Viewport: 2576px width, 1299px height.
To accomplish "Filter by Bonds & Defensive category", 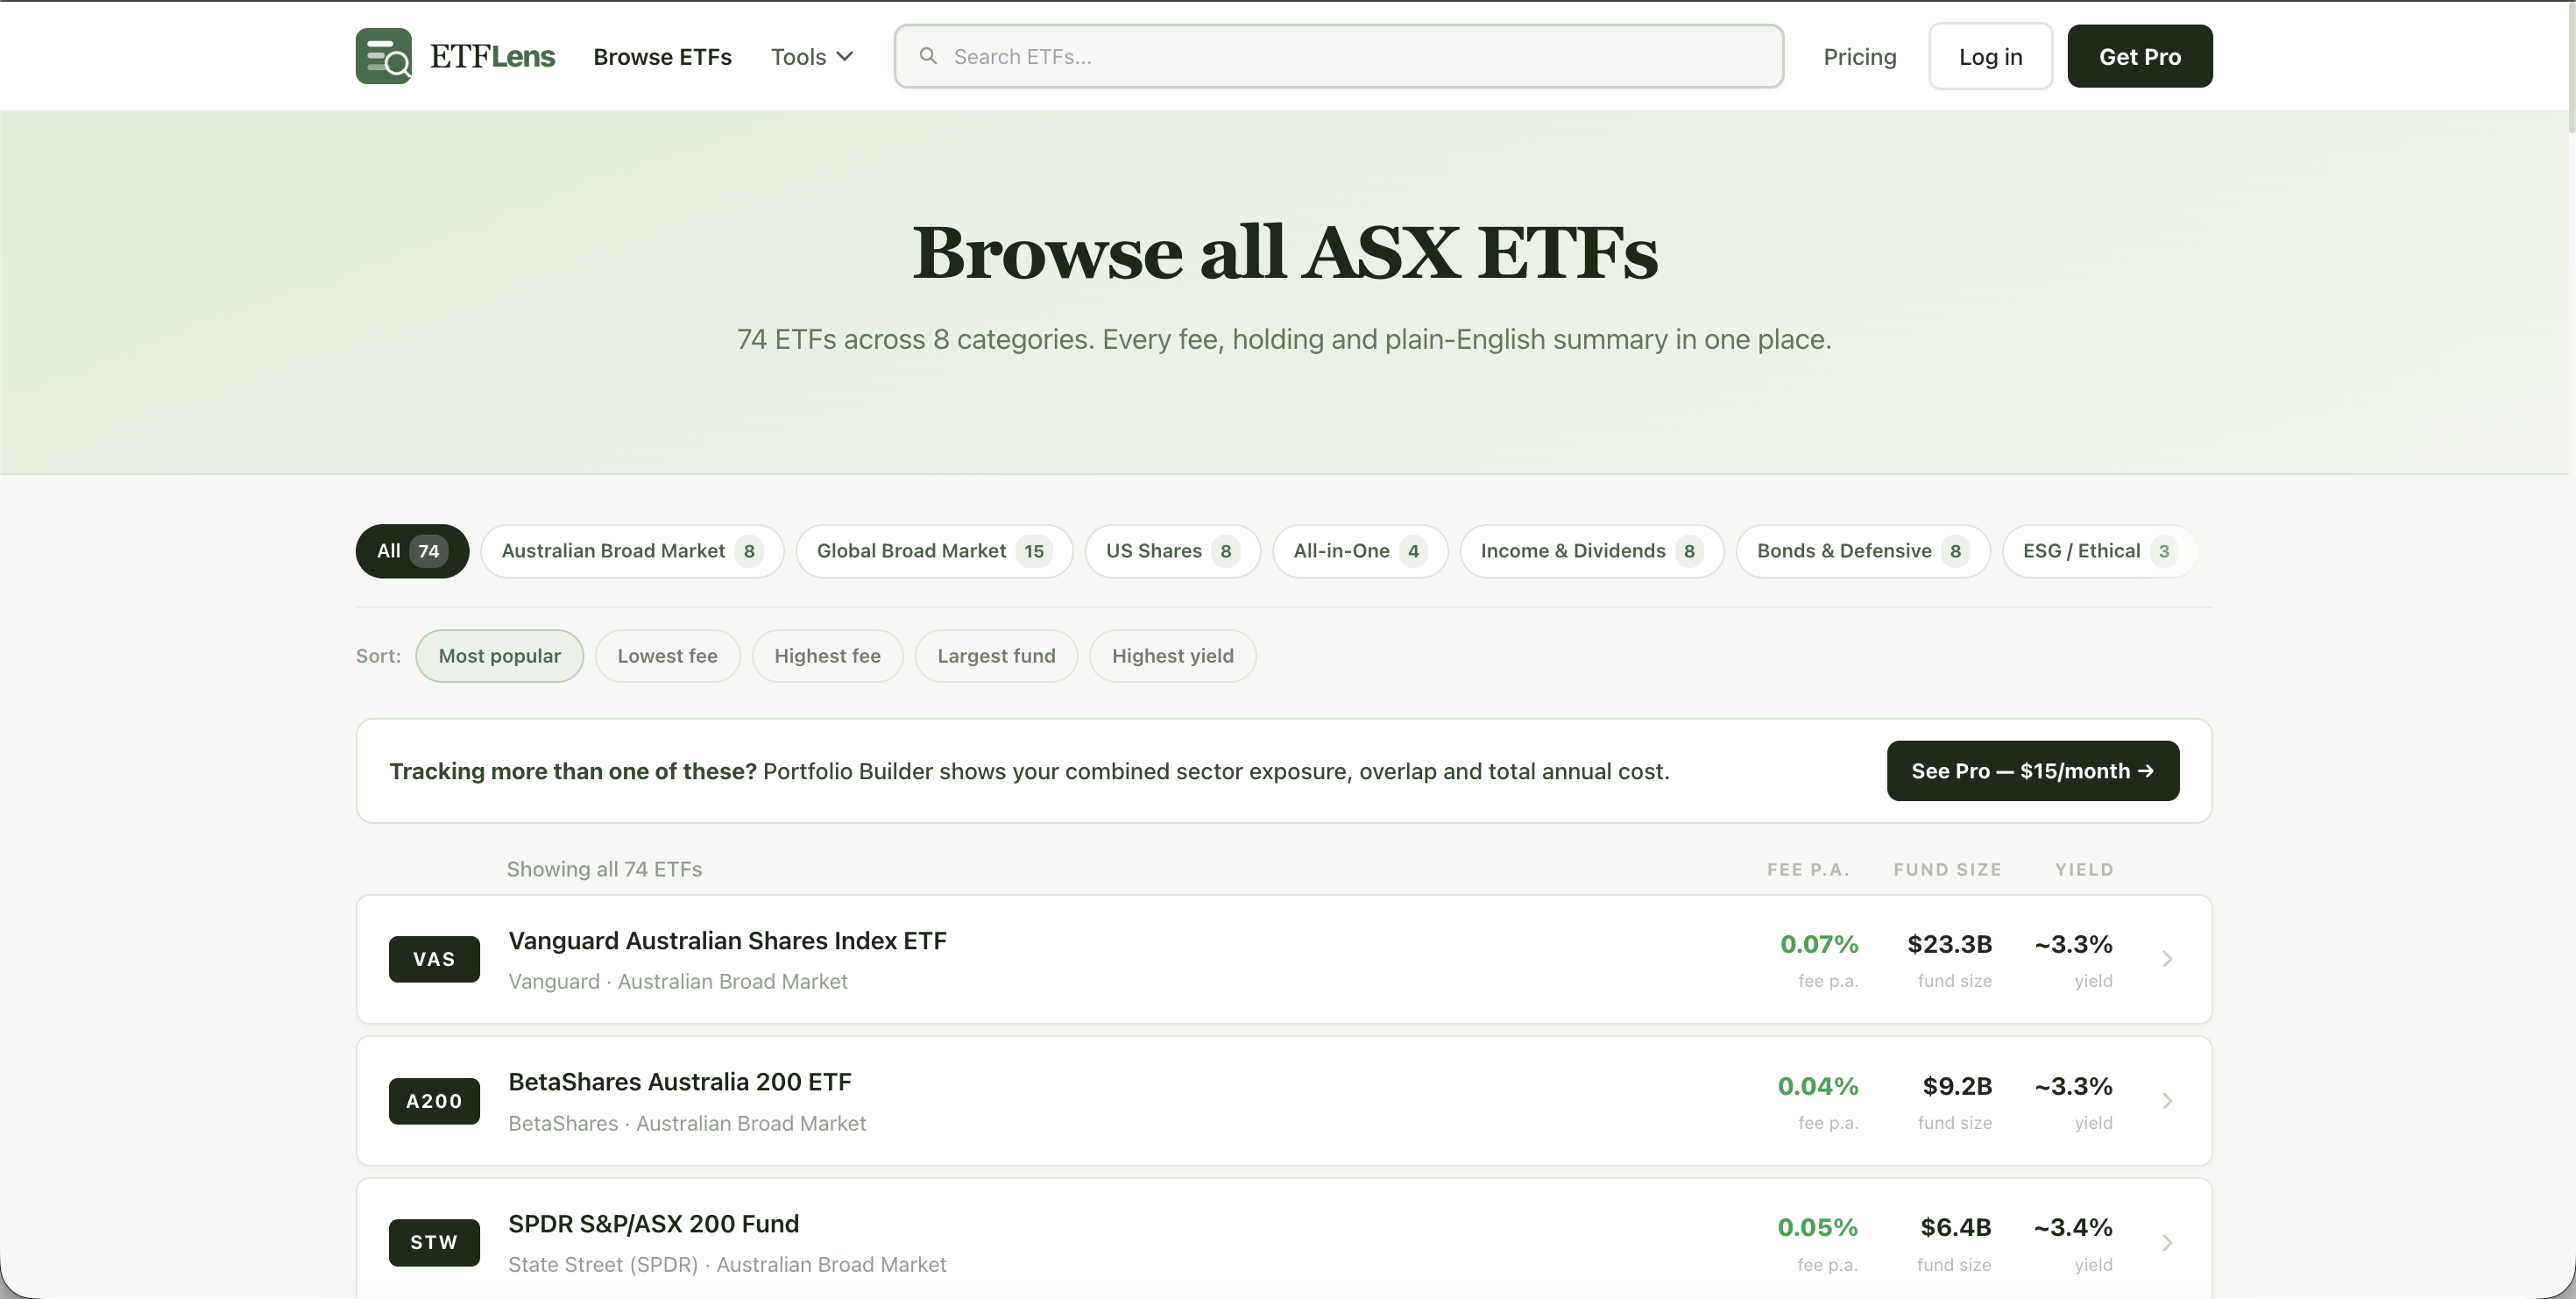I will (1863, 551).
